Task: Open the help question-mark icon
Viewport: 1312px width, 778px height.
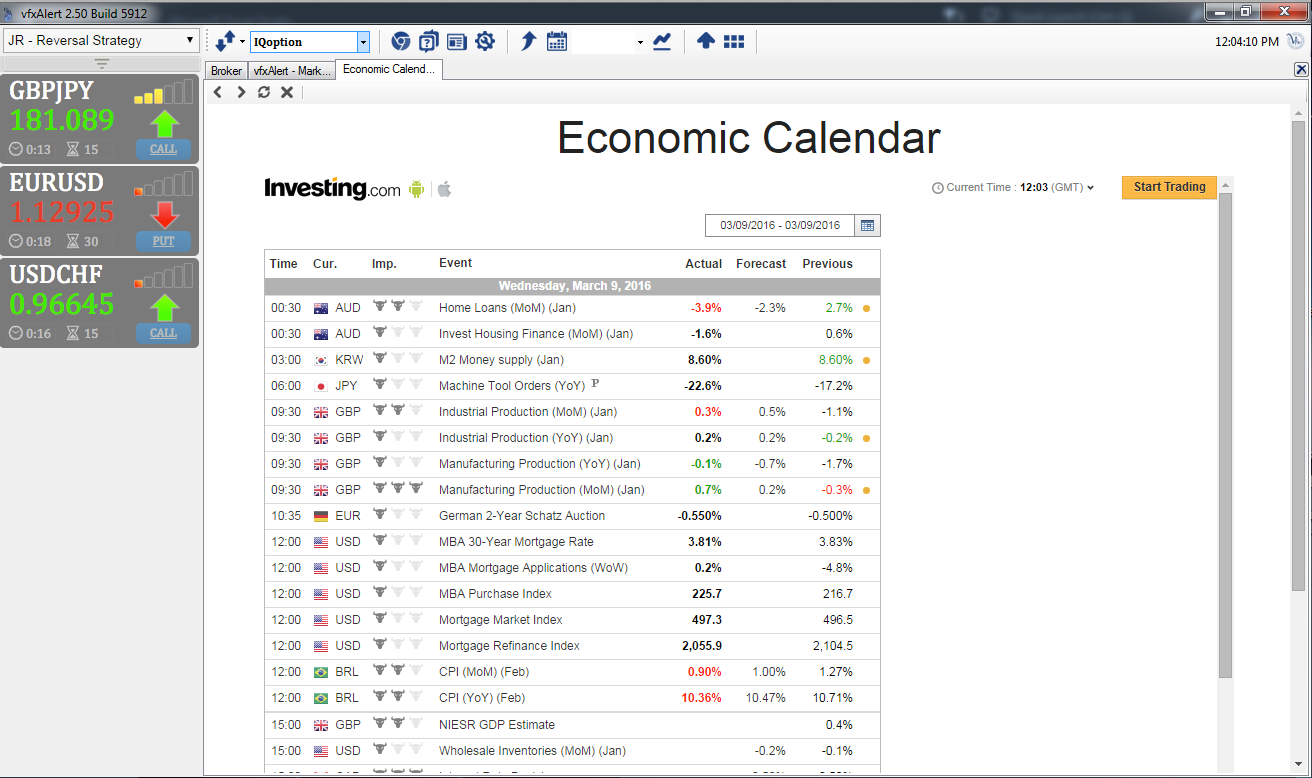Action: pos(428,41)
